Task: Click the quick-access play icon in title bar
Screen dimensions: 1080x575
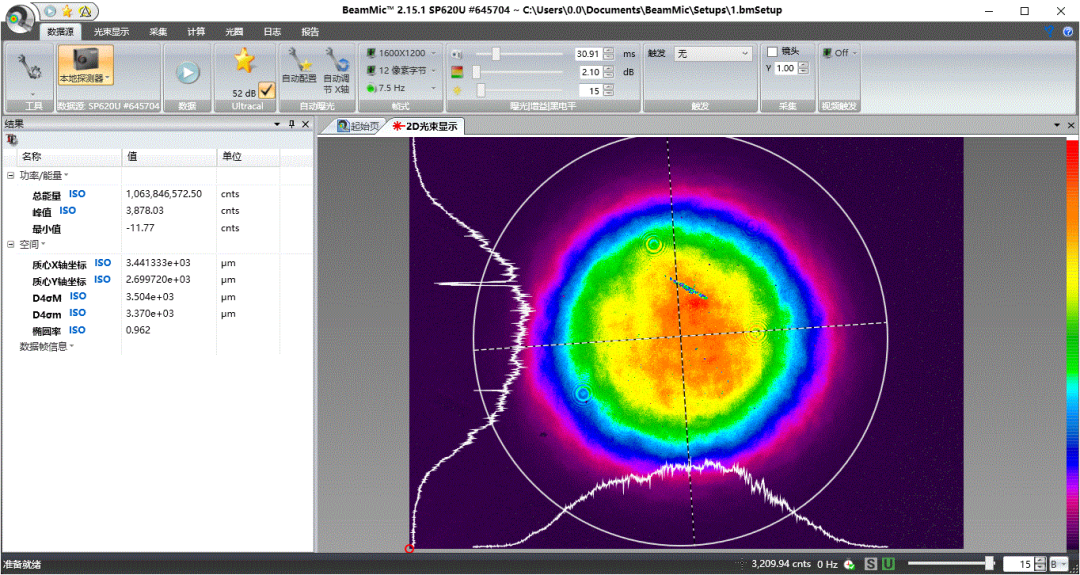Action: 50,10
